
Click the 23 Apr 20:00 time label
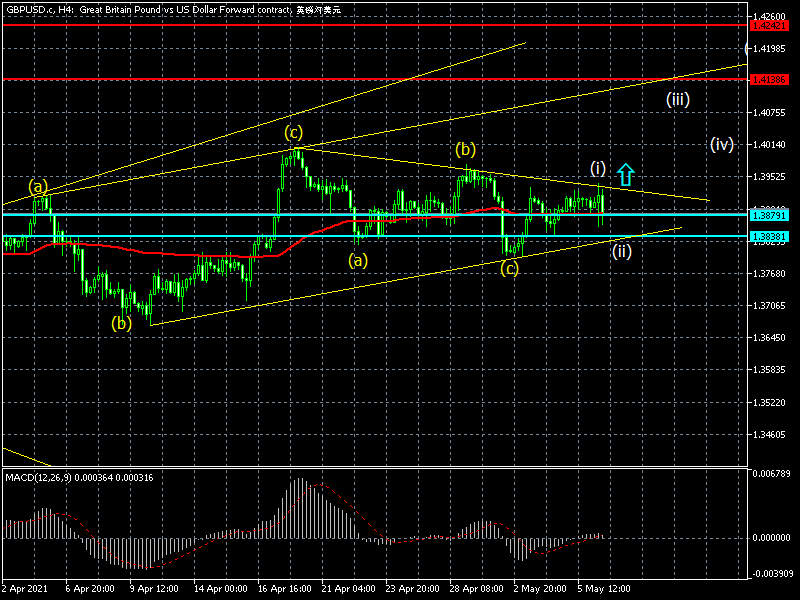[412, 588]
